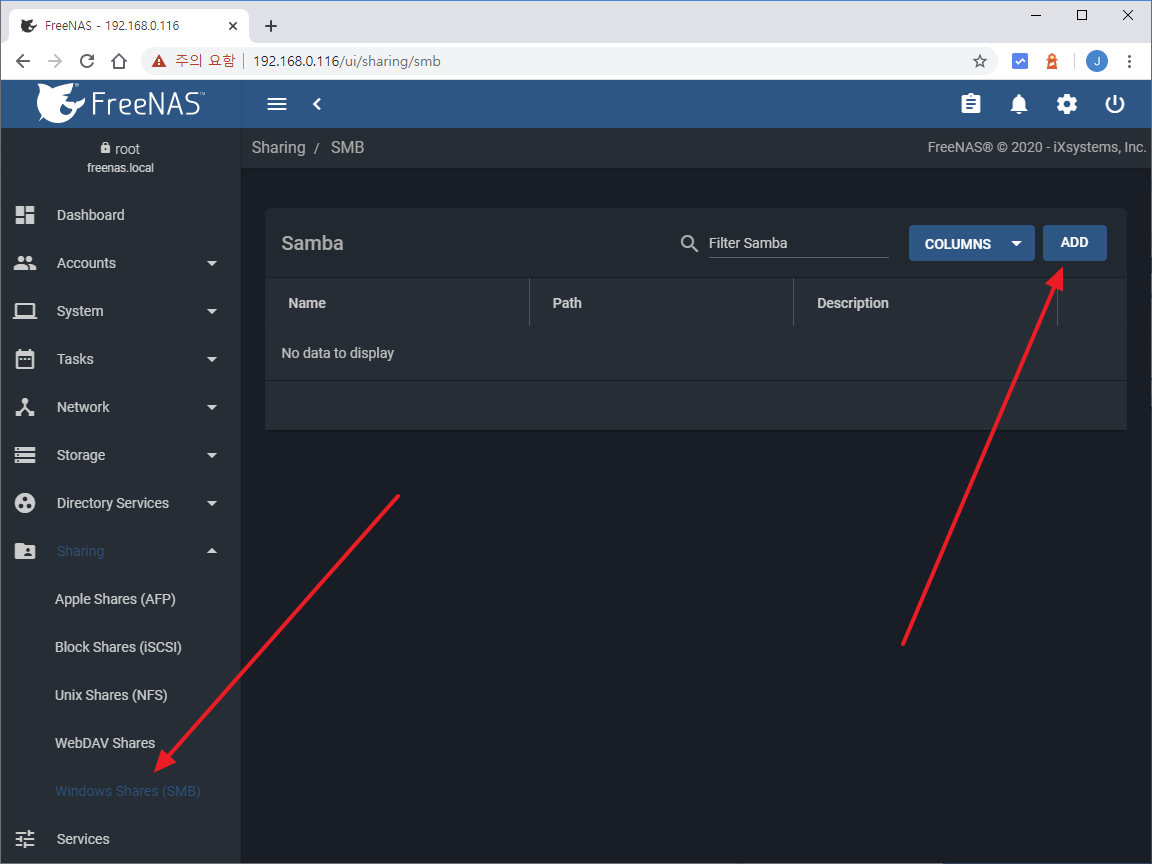Toggle the hamburger side menu
Image resolution: width=1152 pixels, height=864 pixels.
tap(277, 104)
